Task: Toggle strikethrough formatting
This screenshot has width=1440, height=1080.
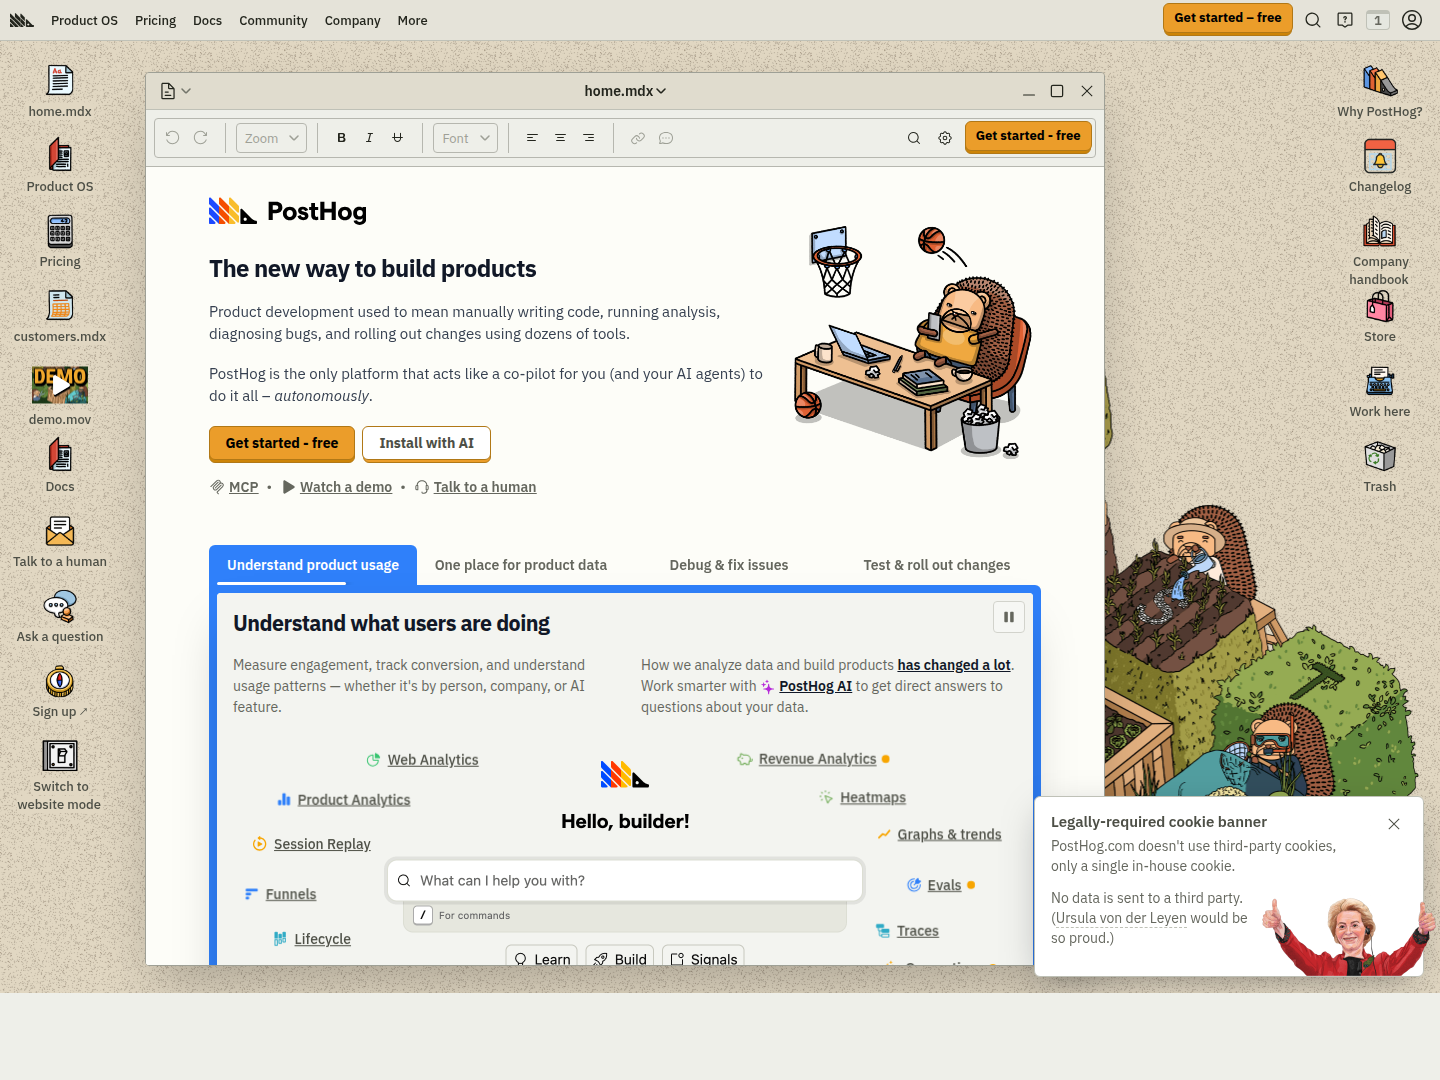Action: (397, 138)
